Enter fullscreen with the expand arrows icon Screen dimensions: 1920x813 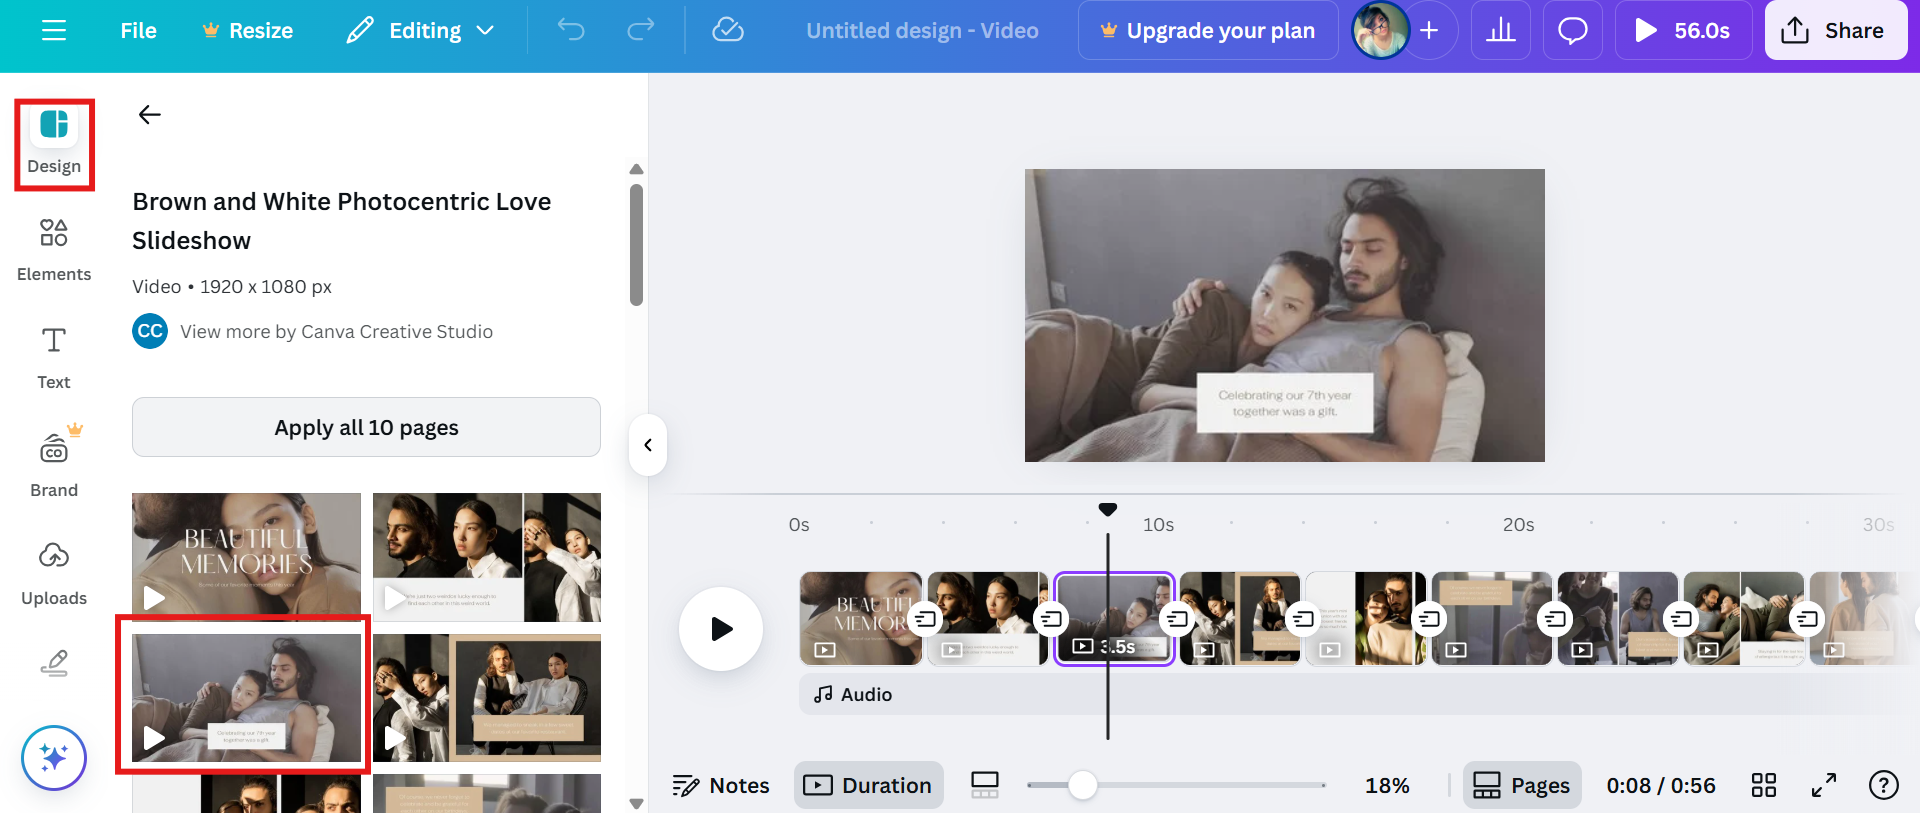pyautogui.click(x=1824, y=785)
